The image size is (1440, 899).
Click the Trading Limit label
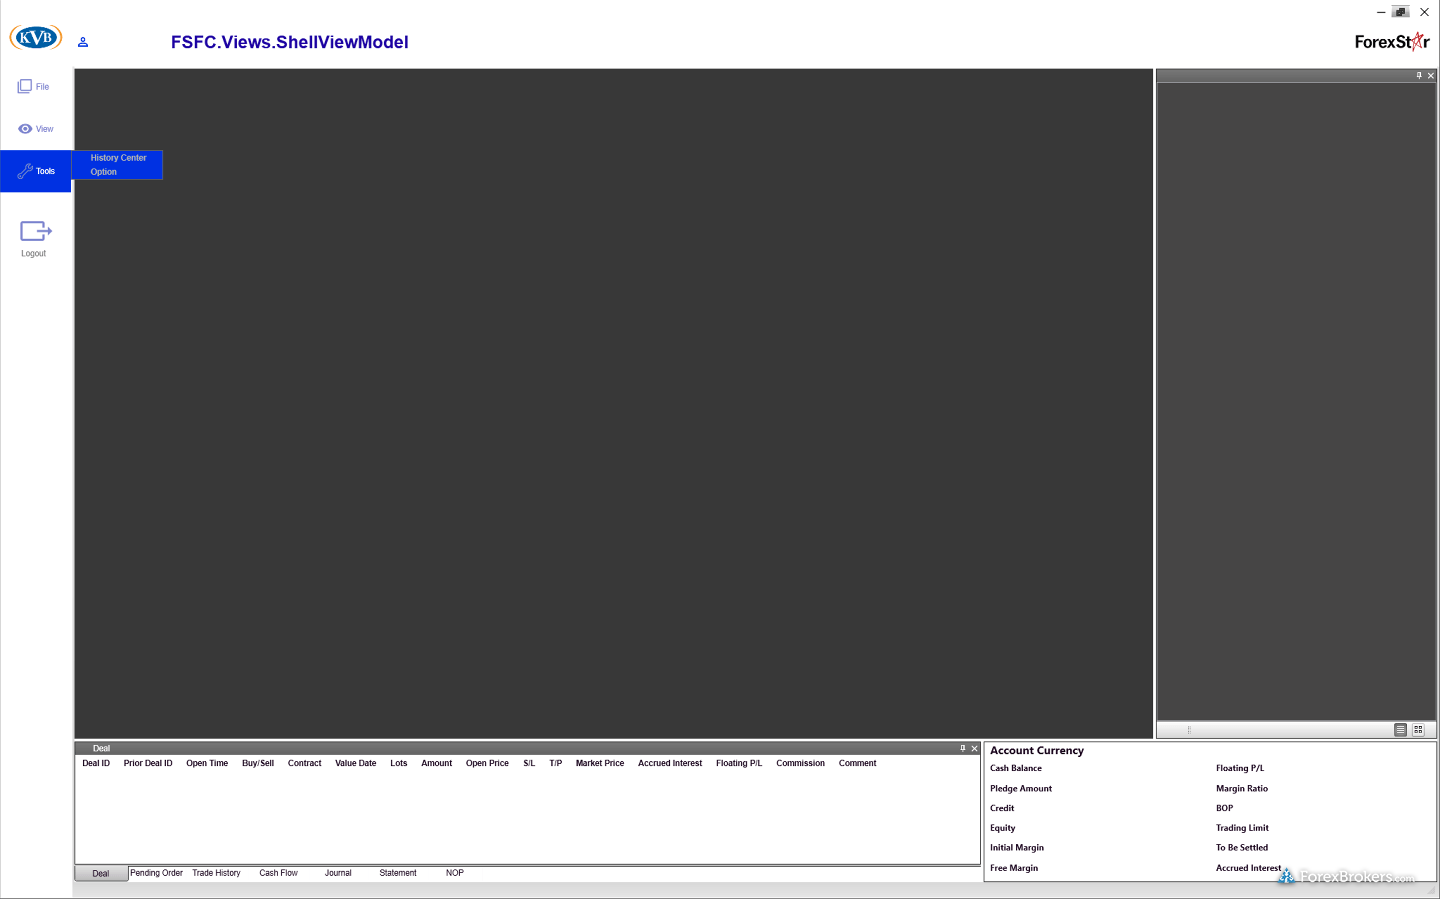(x=1242, y=828)
